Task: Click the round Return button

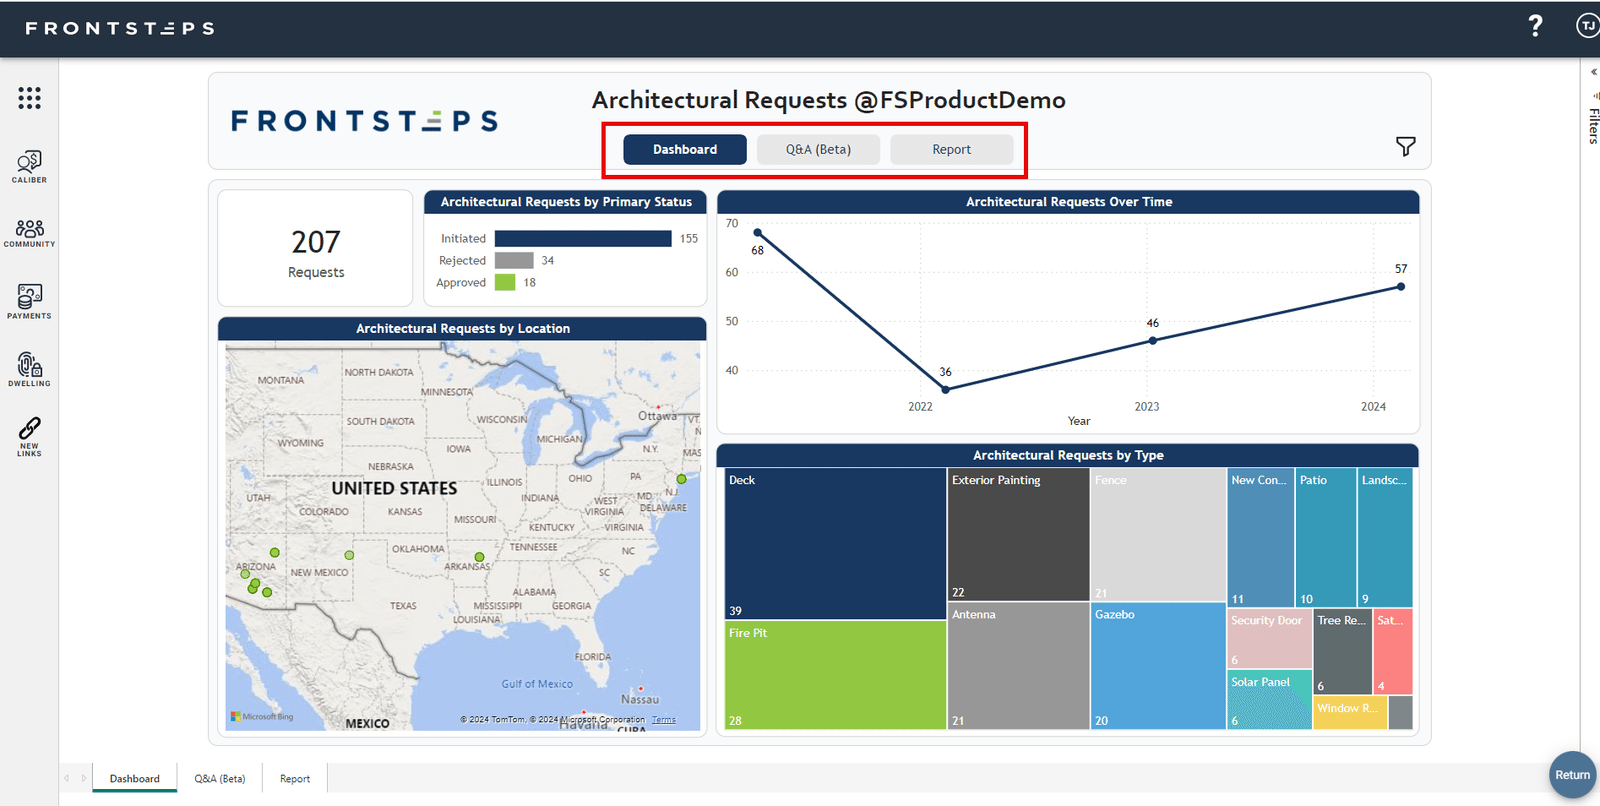Action: pyautogui.click(x=1572, y=775)
